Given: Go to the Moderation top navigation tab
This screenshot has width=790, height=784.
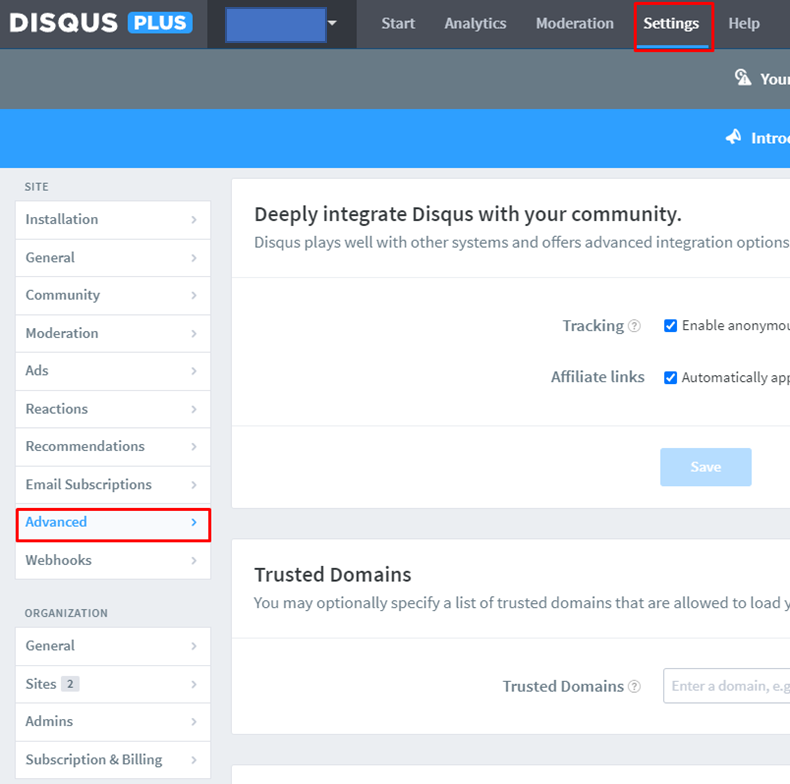Looking at the screenshot, I should [575, 23].
